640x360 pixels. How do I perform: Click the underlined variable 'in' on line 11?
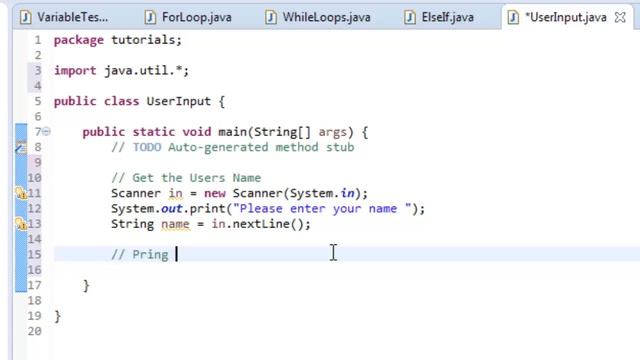(176, 193)
